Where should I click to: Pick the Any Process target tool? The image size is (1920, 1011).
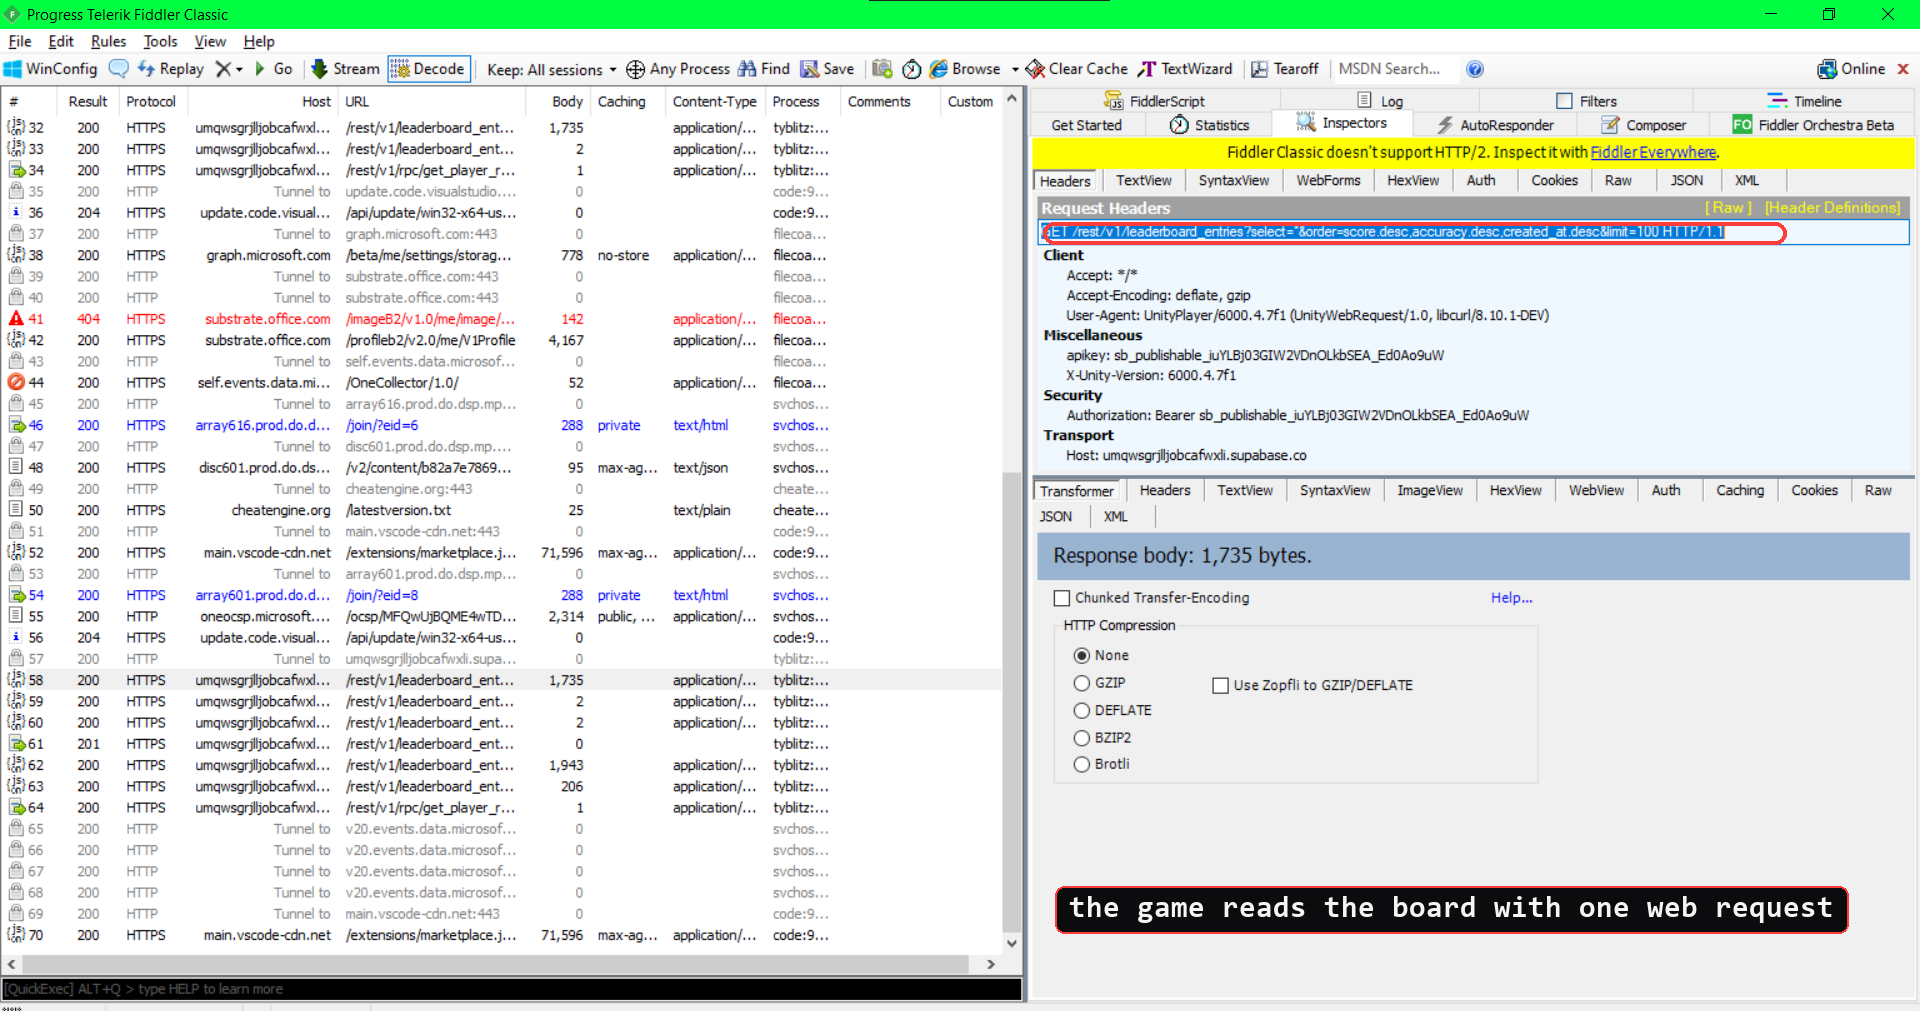pos(678,69)
